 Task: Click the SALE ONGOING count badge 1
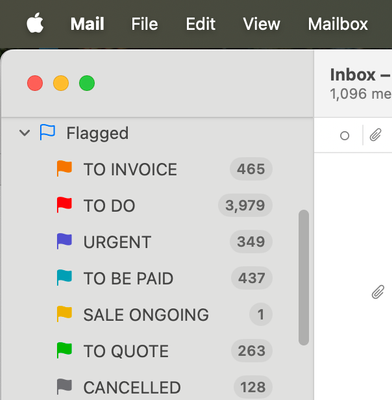(261, 314)
